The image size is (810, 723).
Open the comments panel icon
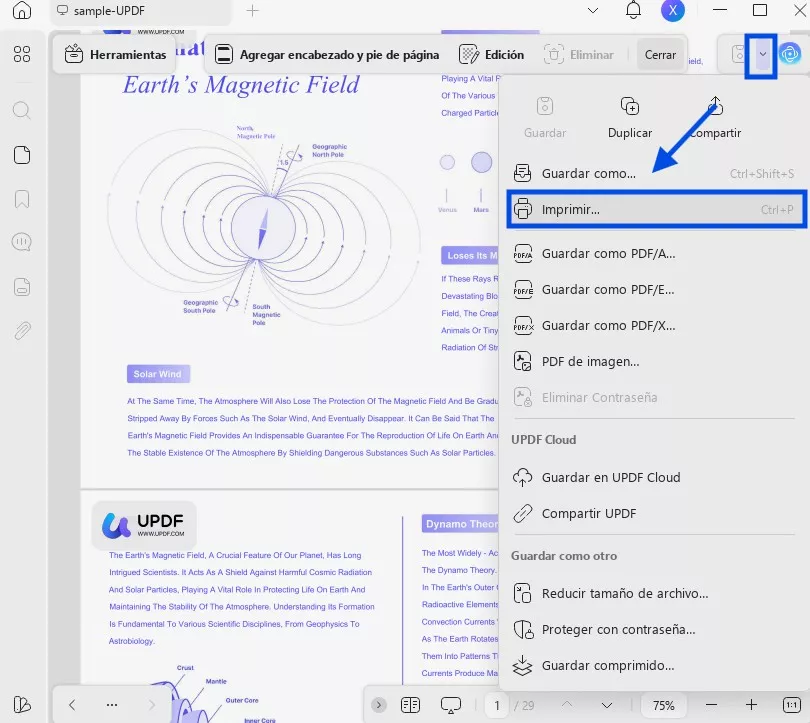[22, 242]
